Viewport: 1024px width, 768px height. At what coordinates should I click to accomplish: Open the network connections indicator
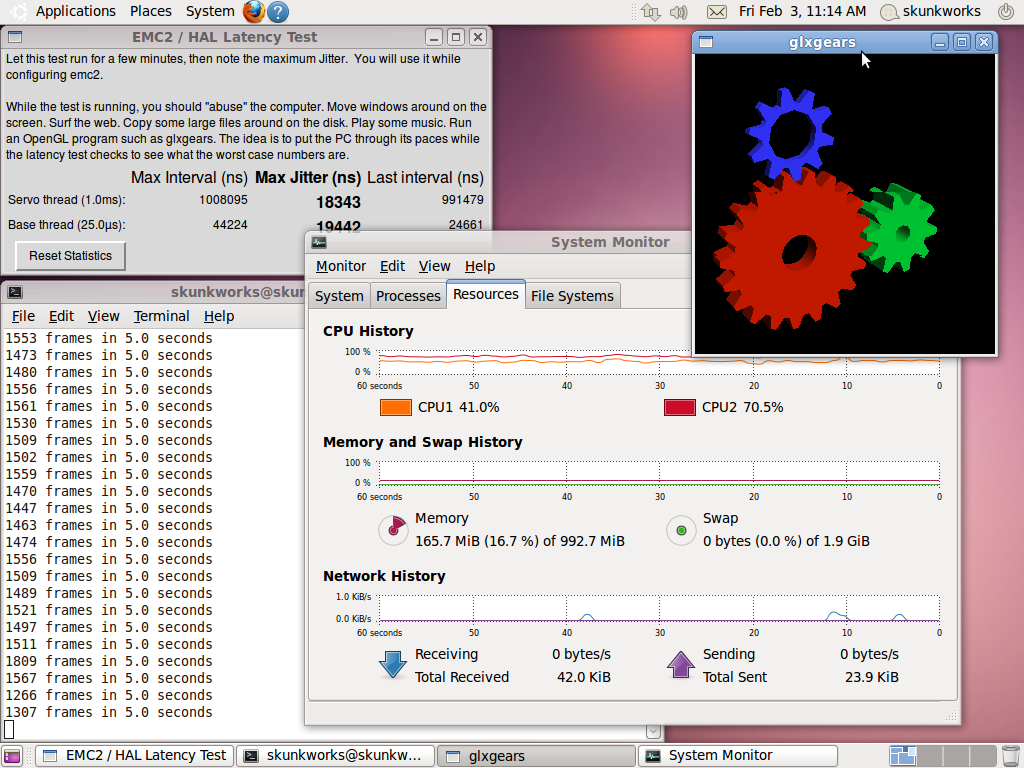click(650, 12)
